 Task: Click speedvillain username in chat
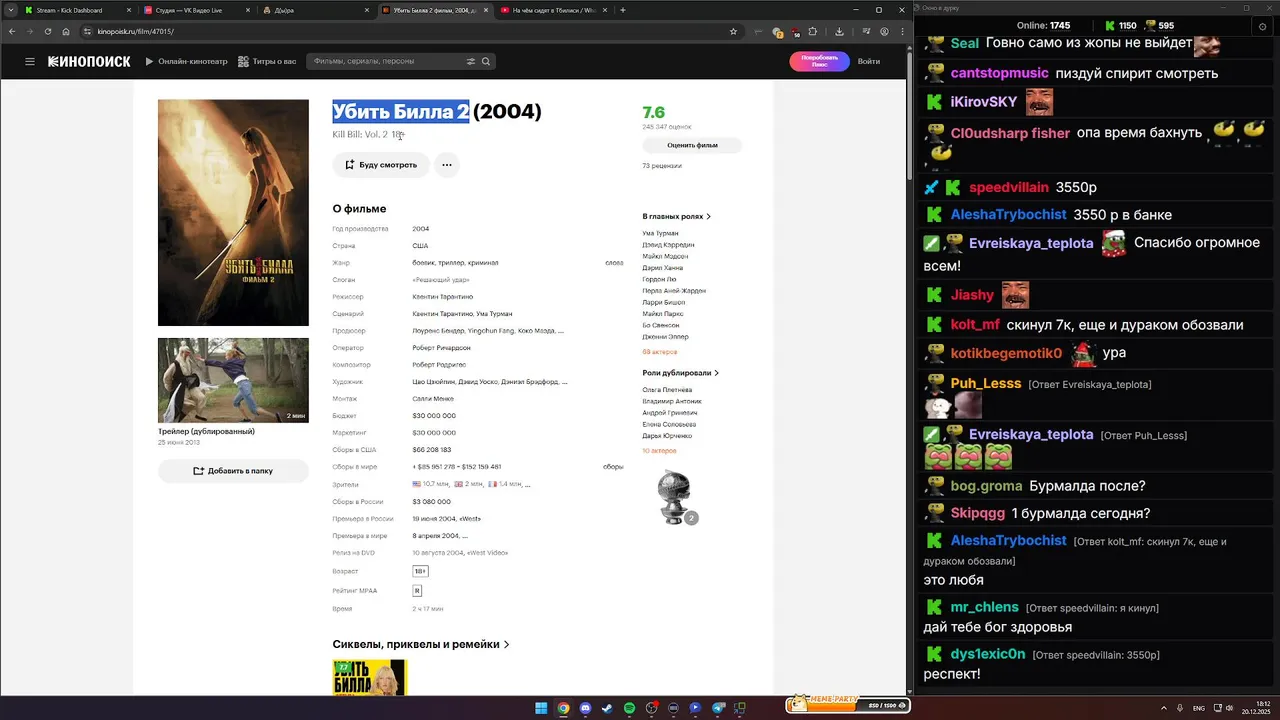1008,187
